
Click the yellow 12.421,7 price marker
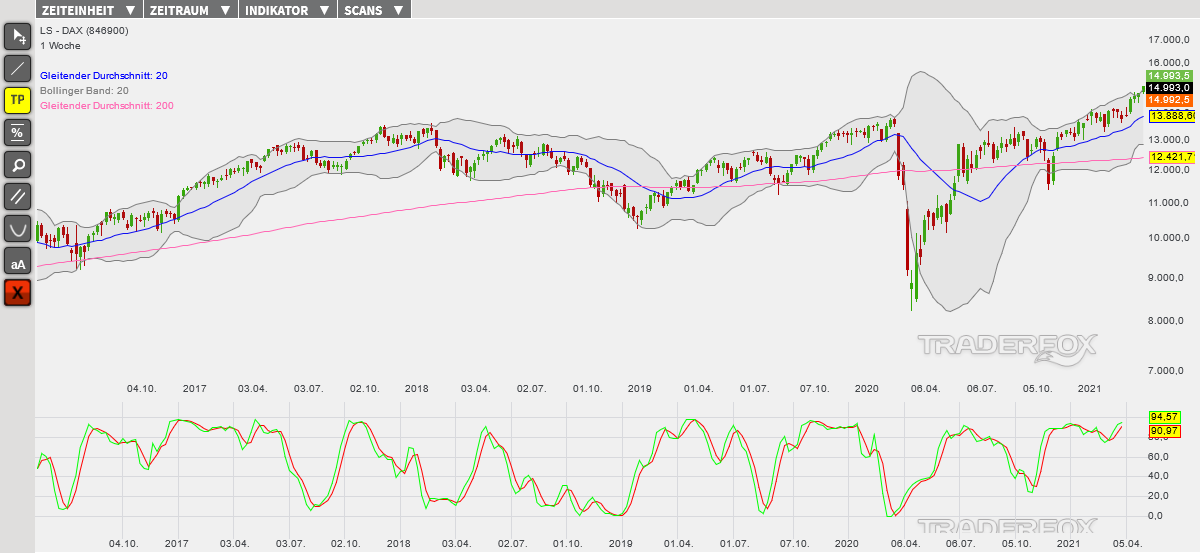(1172, 157)
